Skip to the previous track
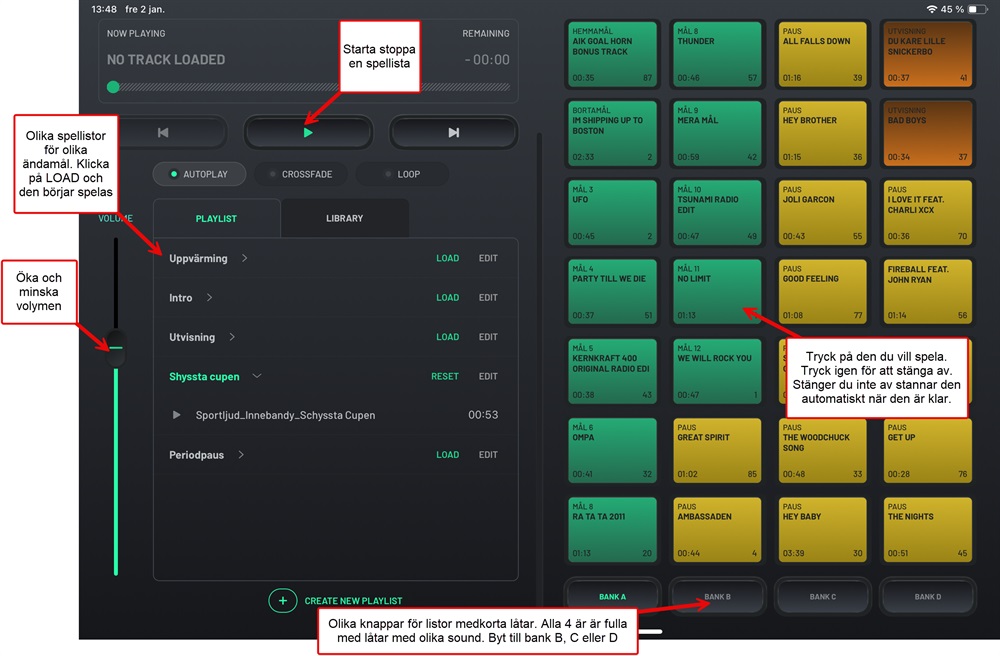This screenshot has width=1000, height=656. point(163,132)
